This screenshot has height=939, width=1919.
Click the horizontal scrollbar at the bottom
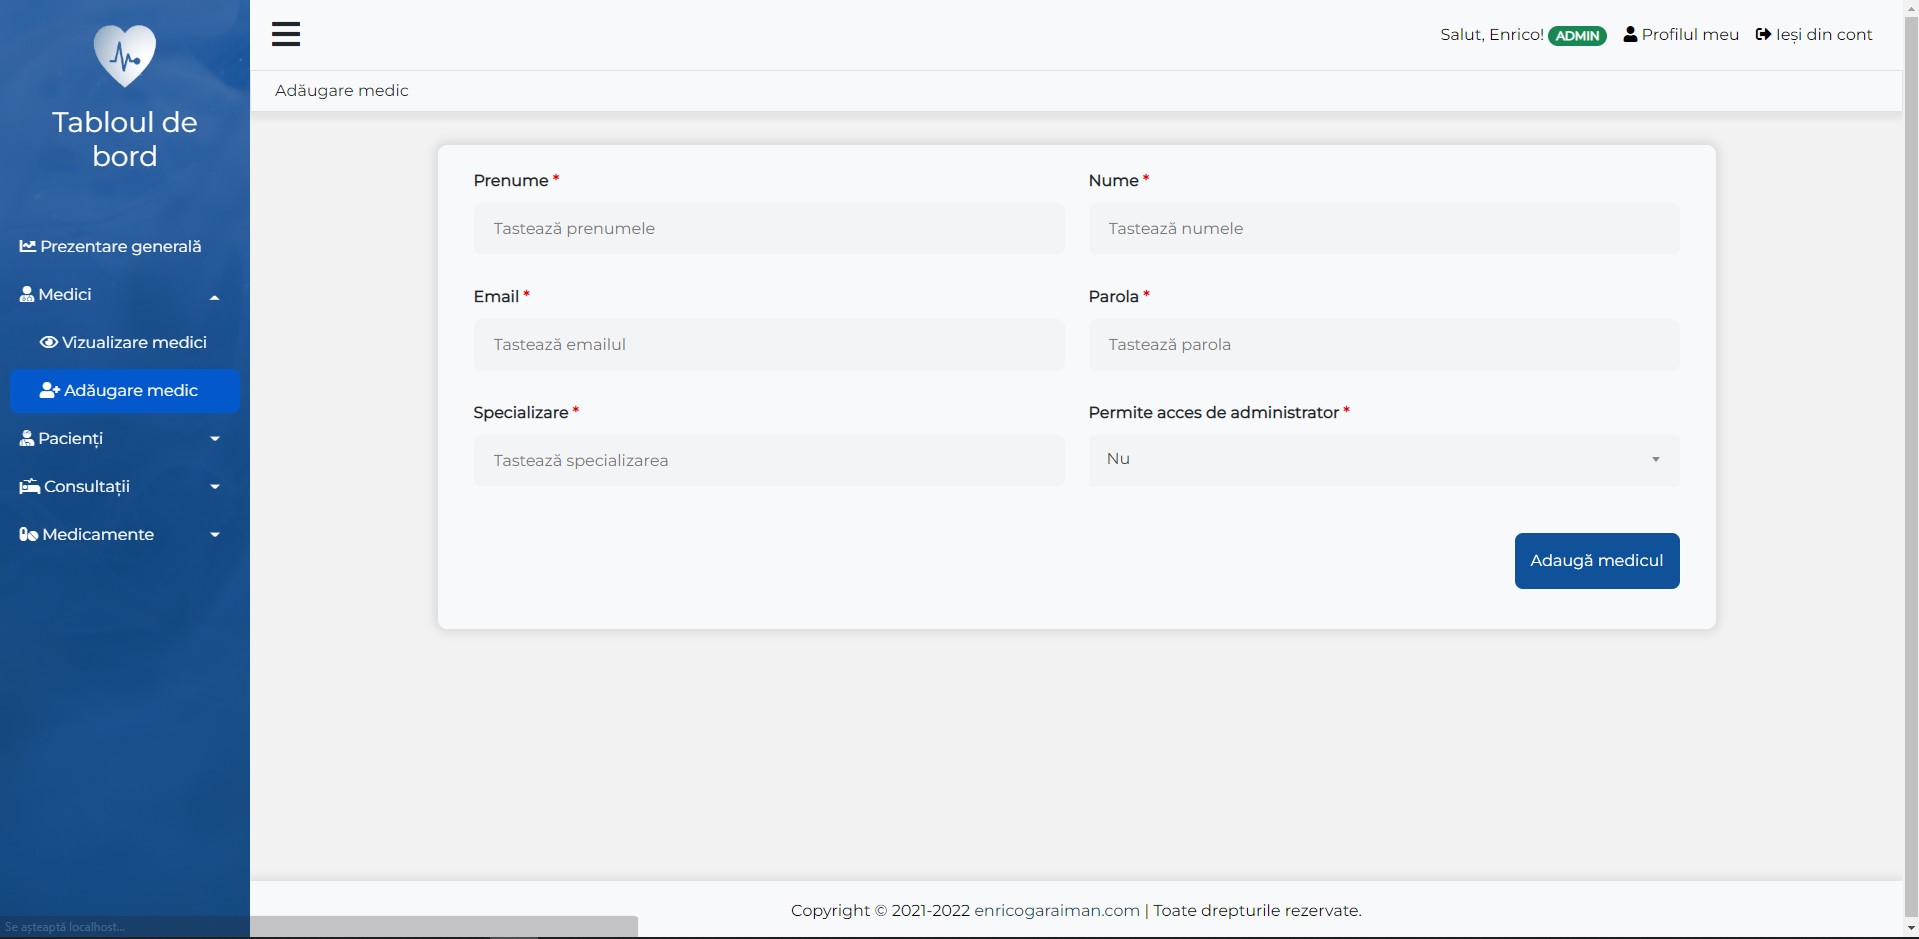(445, 925)
